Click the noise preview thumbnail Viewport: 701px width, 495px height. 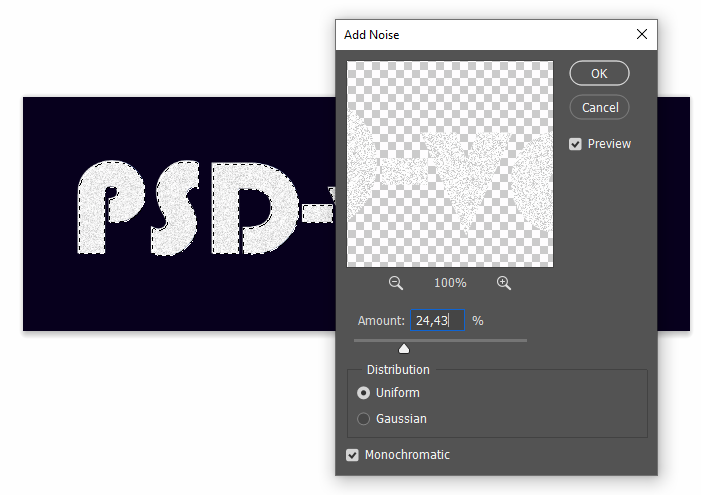(x=449, y=164)
